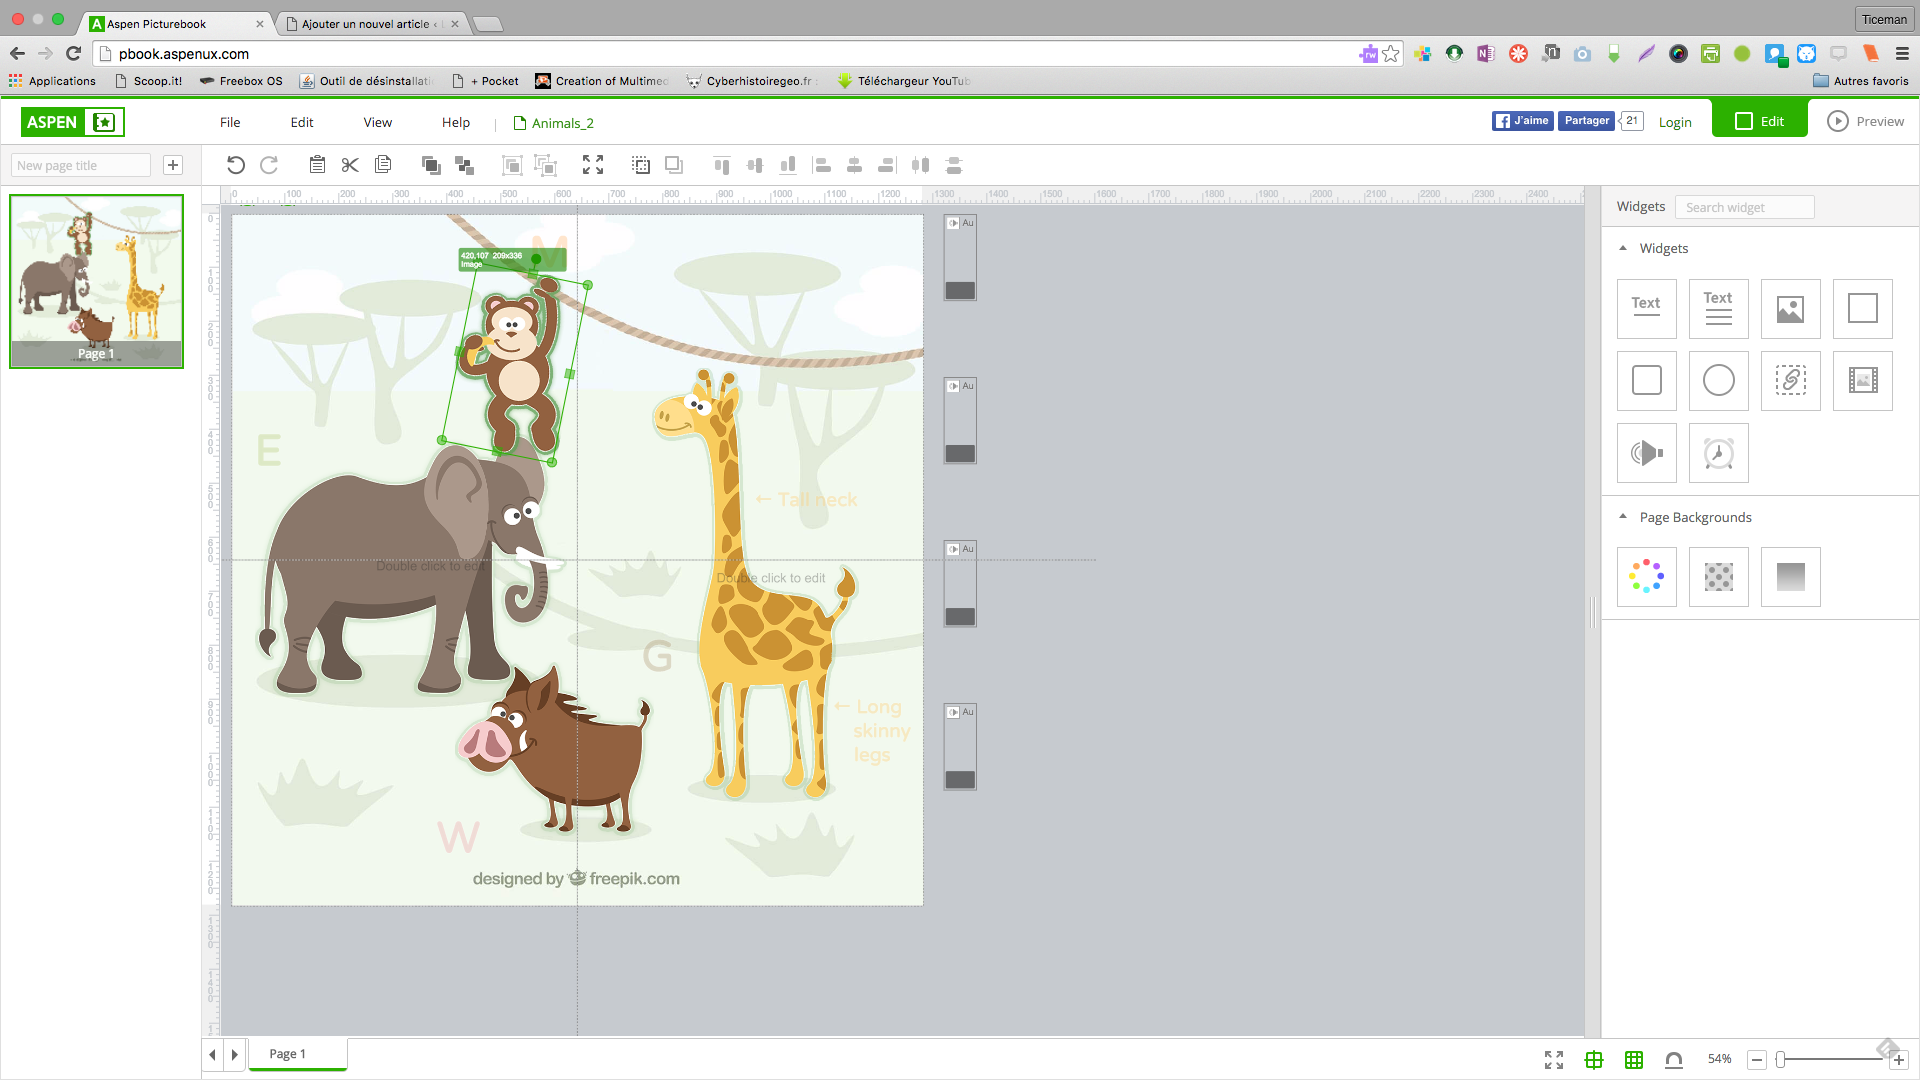The height and width of the screenshot is (1080, 1920).
Task: Click the Undo arrow in toolbar
Action: (236, 165)
